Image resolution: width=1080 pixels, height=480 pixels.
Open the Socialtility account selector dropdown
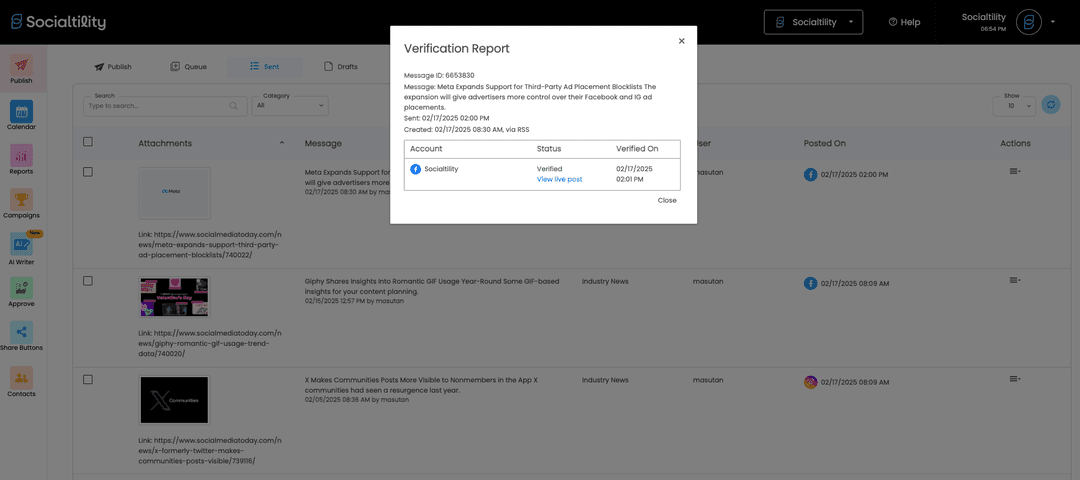(x=813, y=22)
